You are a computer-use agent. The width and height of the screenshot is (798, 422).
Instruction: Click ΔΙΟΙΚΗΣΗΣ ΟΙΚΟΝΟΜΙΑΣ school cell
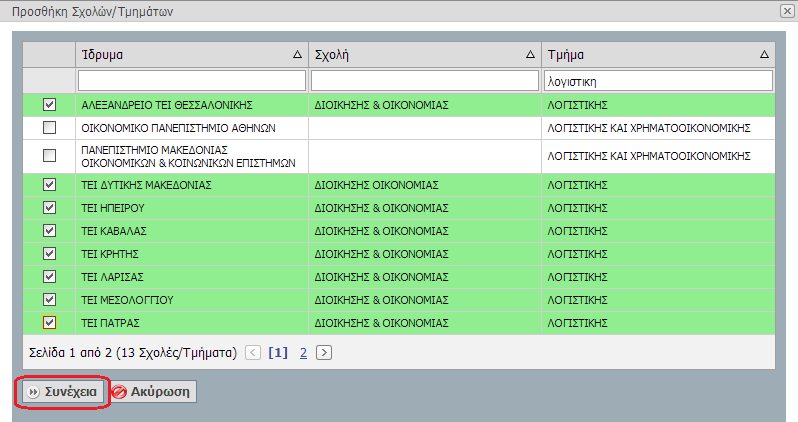[425, 185]
